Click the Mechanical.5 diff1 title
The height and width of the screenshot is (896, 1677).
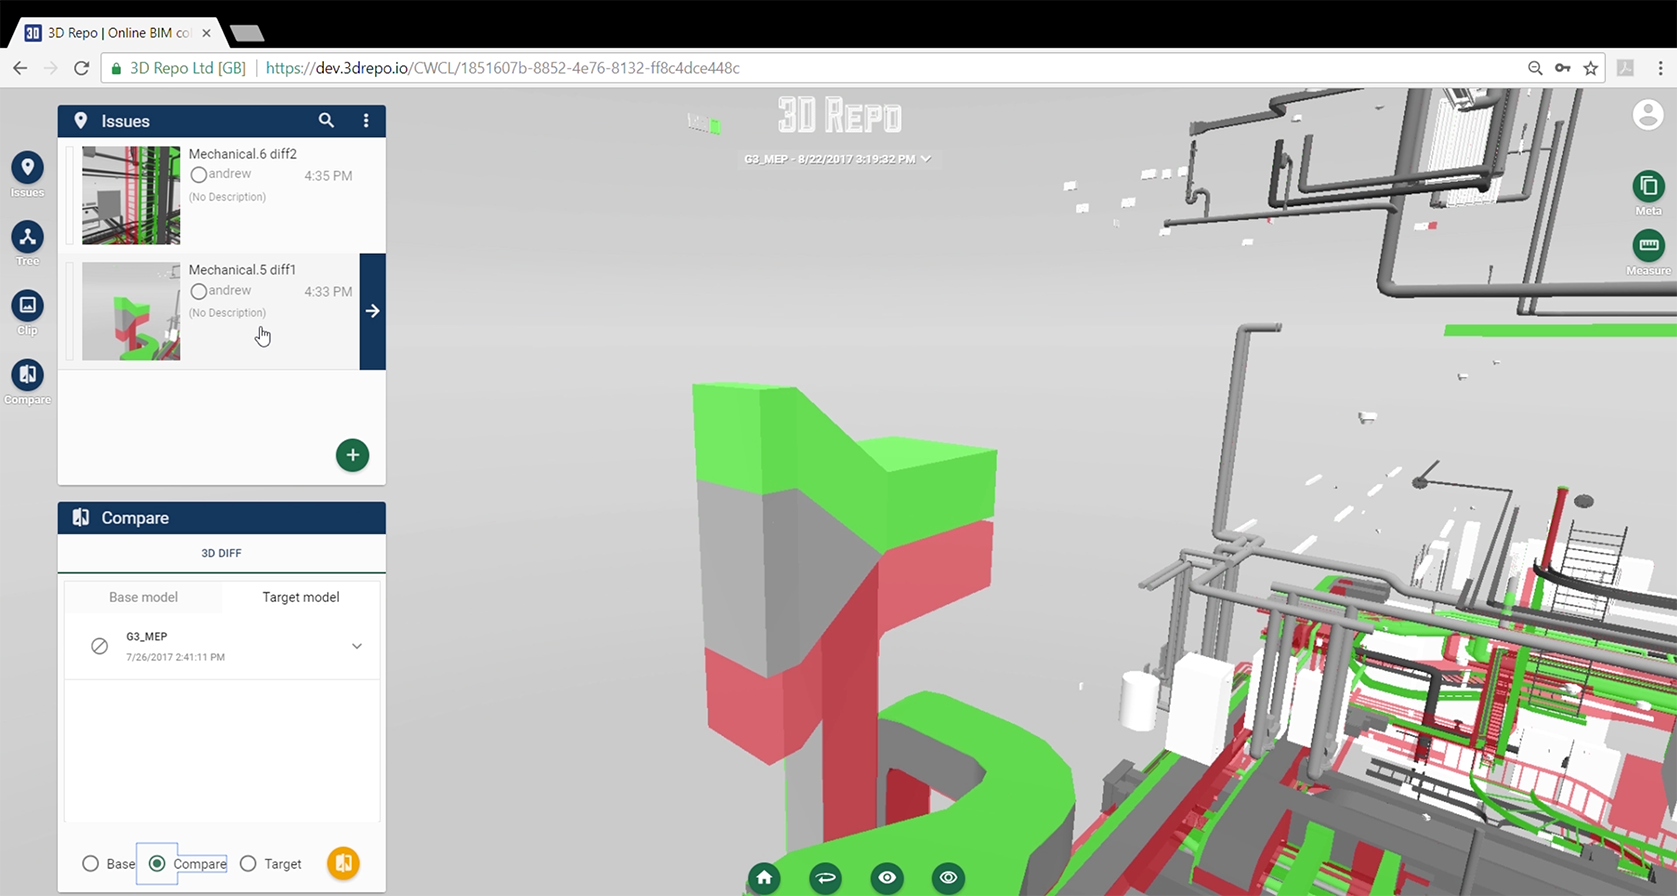(242, 270)
